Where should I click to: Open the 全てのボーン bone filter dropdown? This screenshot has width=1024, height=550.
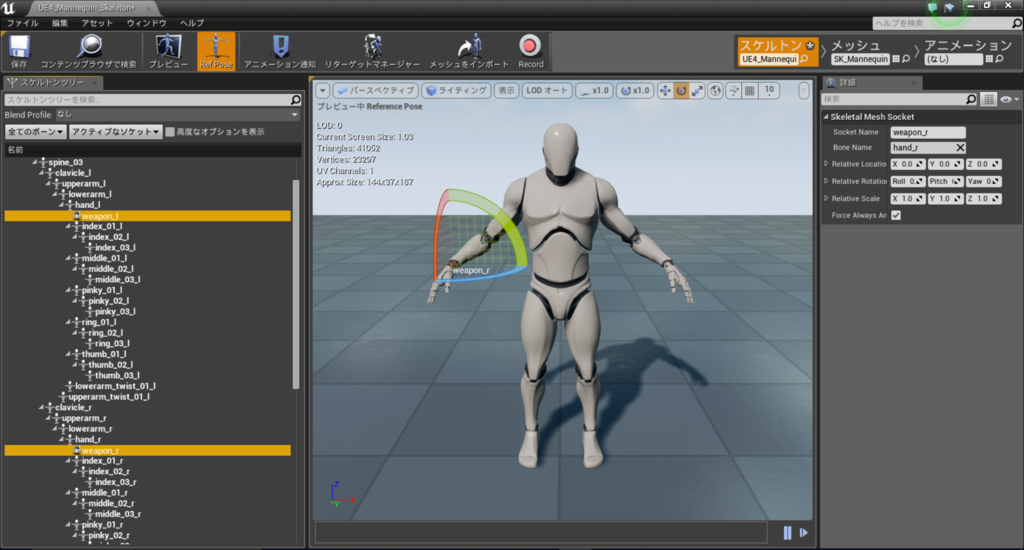[35, 131]
